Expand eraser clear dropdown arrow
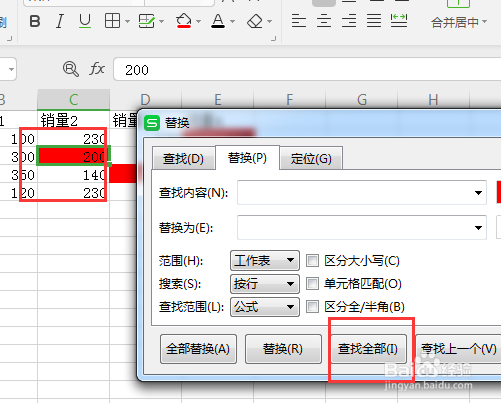 (x=270, y=22)
